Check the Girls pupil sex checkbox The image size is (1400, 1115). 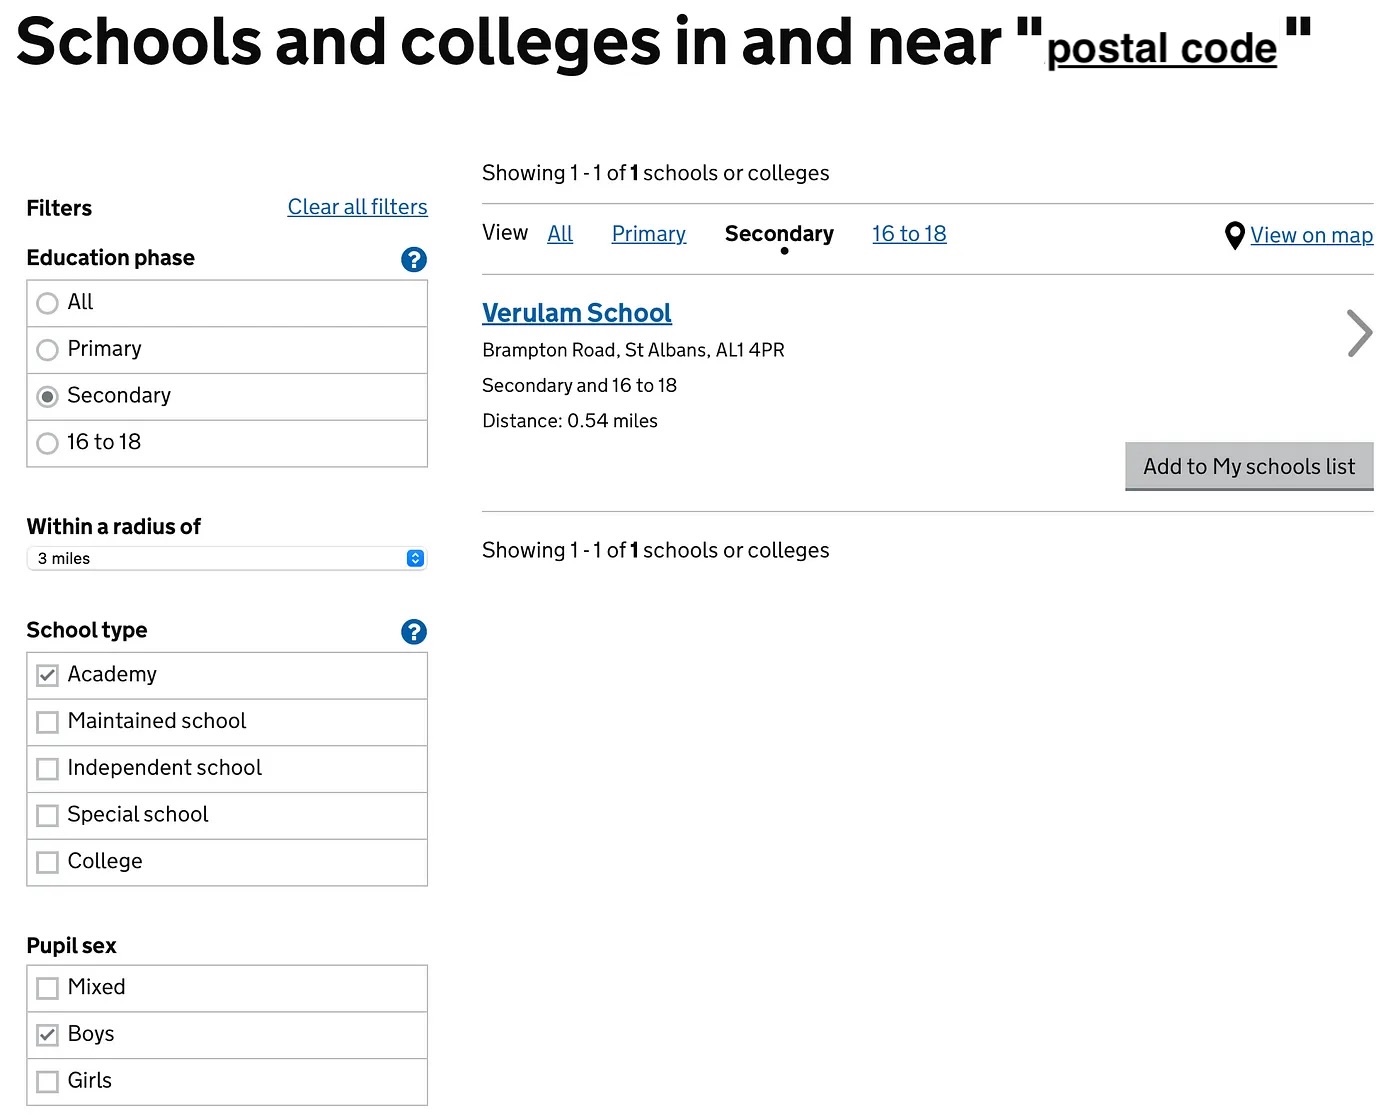pos(47,1082)
